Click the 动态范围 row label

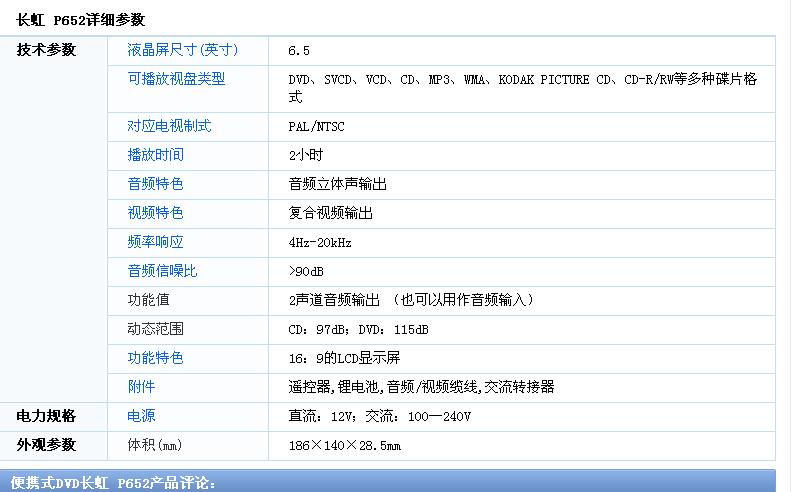coord(155,329)
